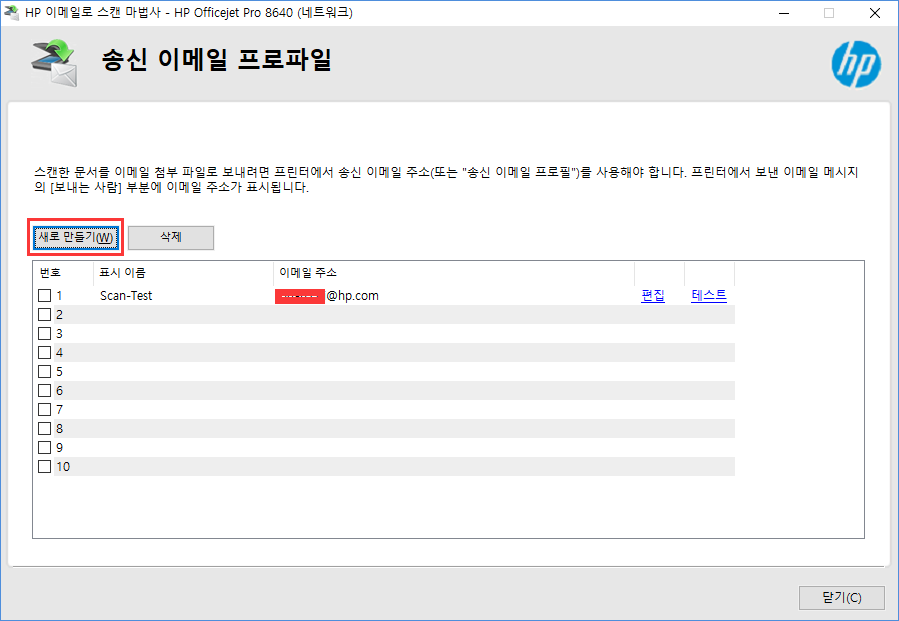Click the 송신 이메일 프로파일 heading
Screen dimensions: 899x621
pyautogui.click(x=217, y=60)
